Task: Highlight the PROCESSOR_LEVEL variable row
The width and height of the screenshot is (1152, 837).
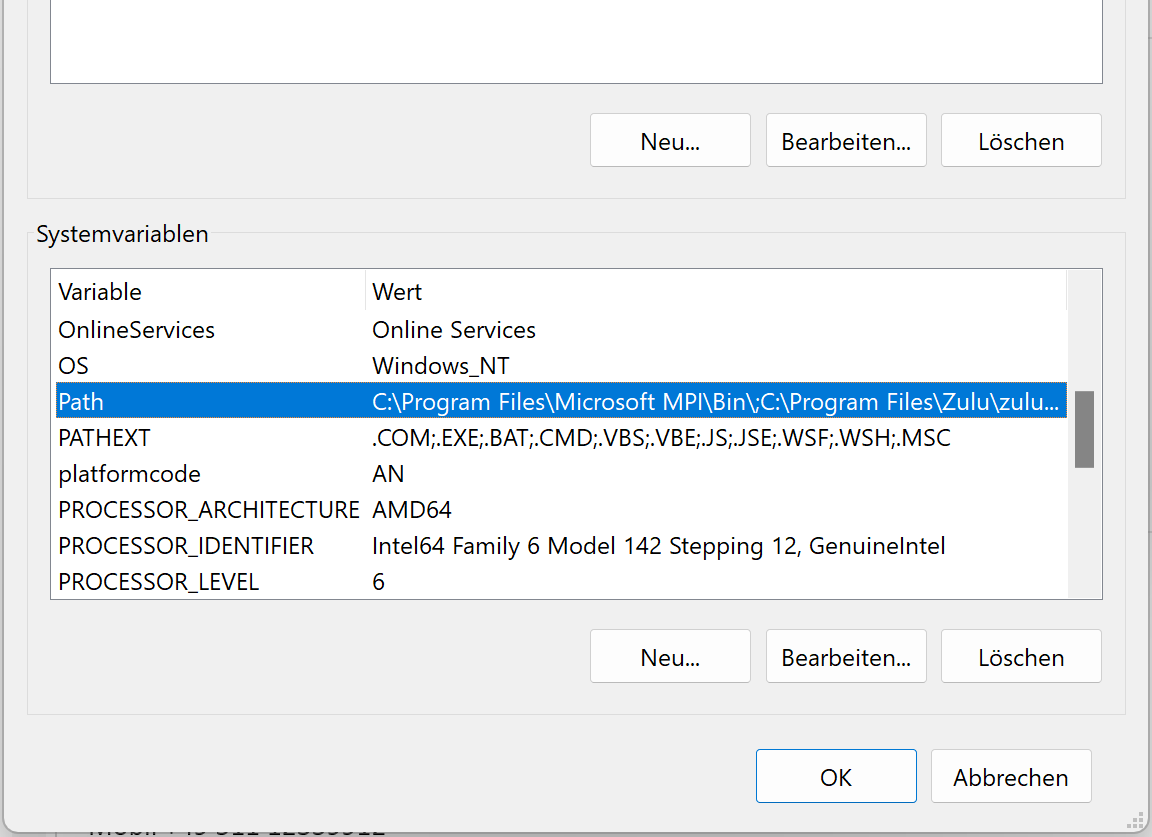Action: (x=158, y=582)
